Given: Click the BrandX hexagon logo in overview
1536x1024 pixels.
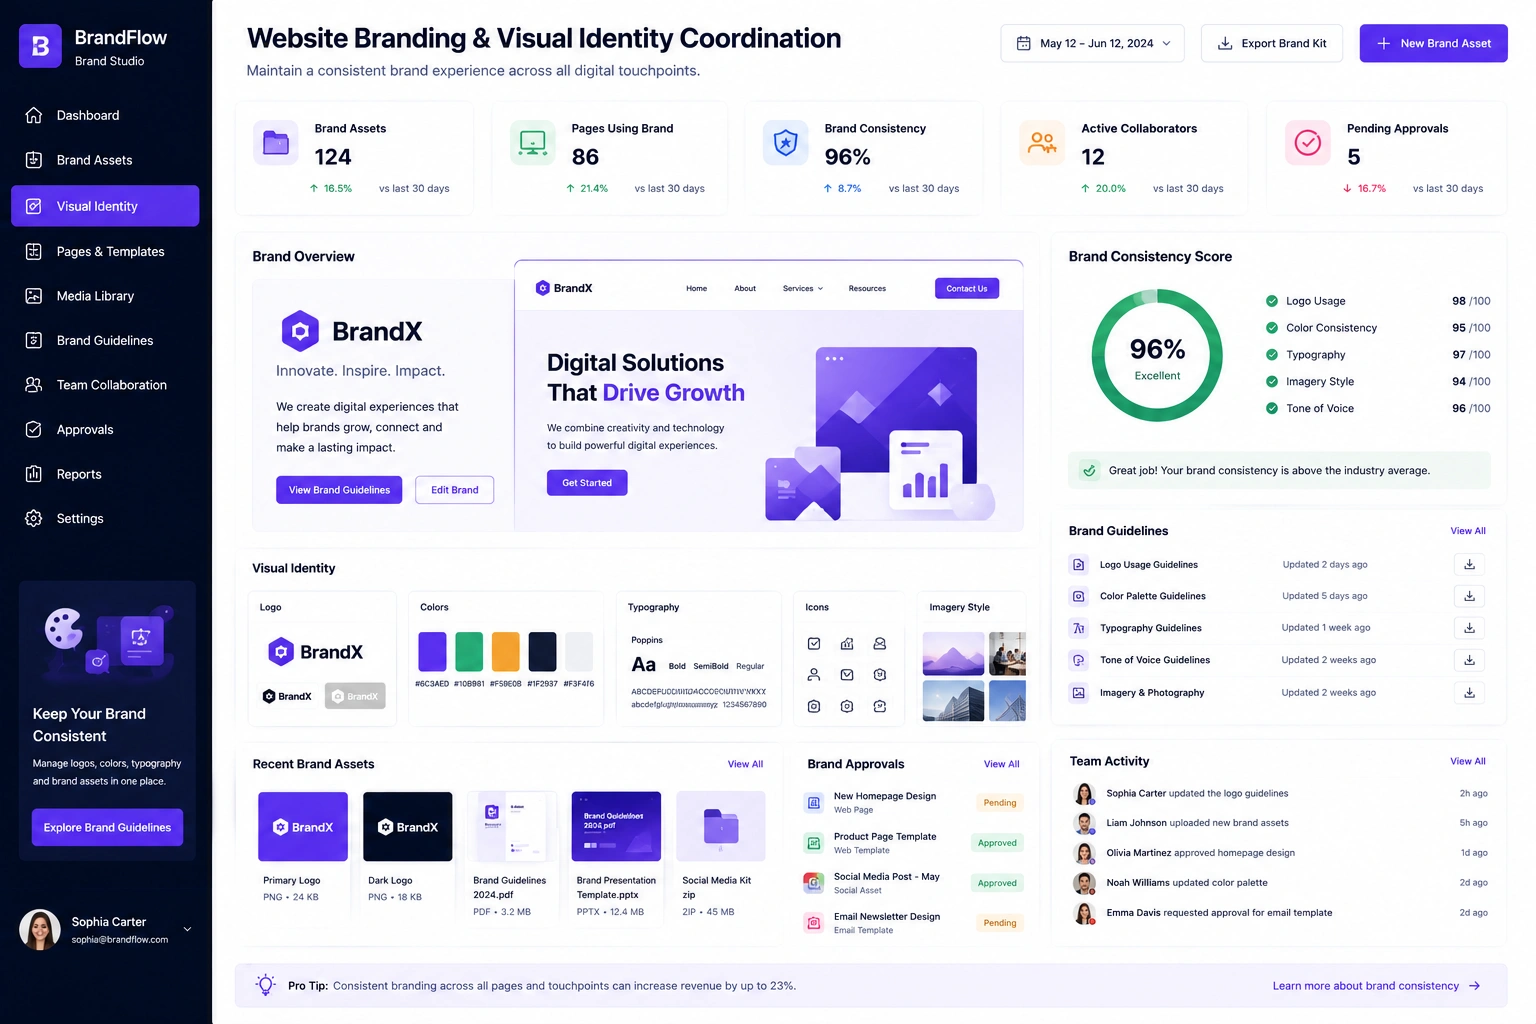Looking at the screenshot, I should click(300, 331).
